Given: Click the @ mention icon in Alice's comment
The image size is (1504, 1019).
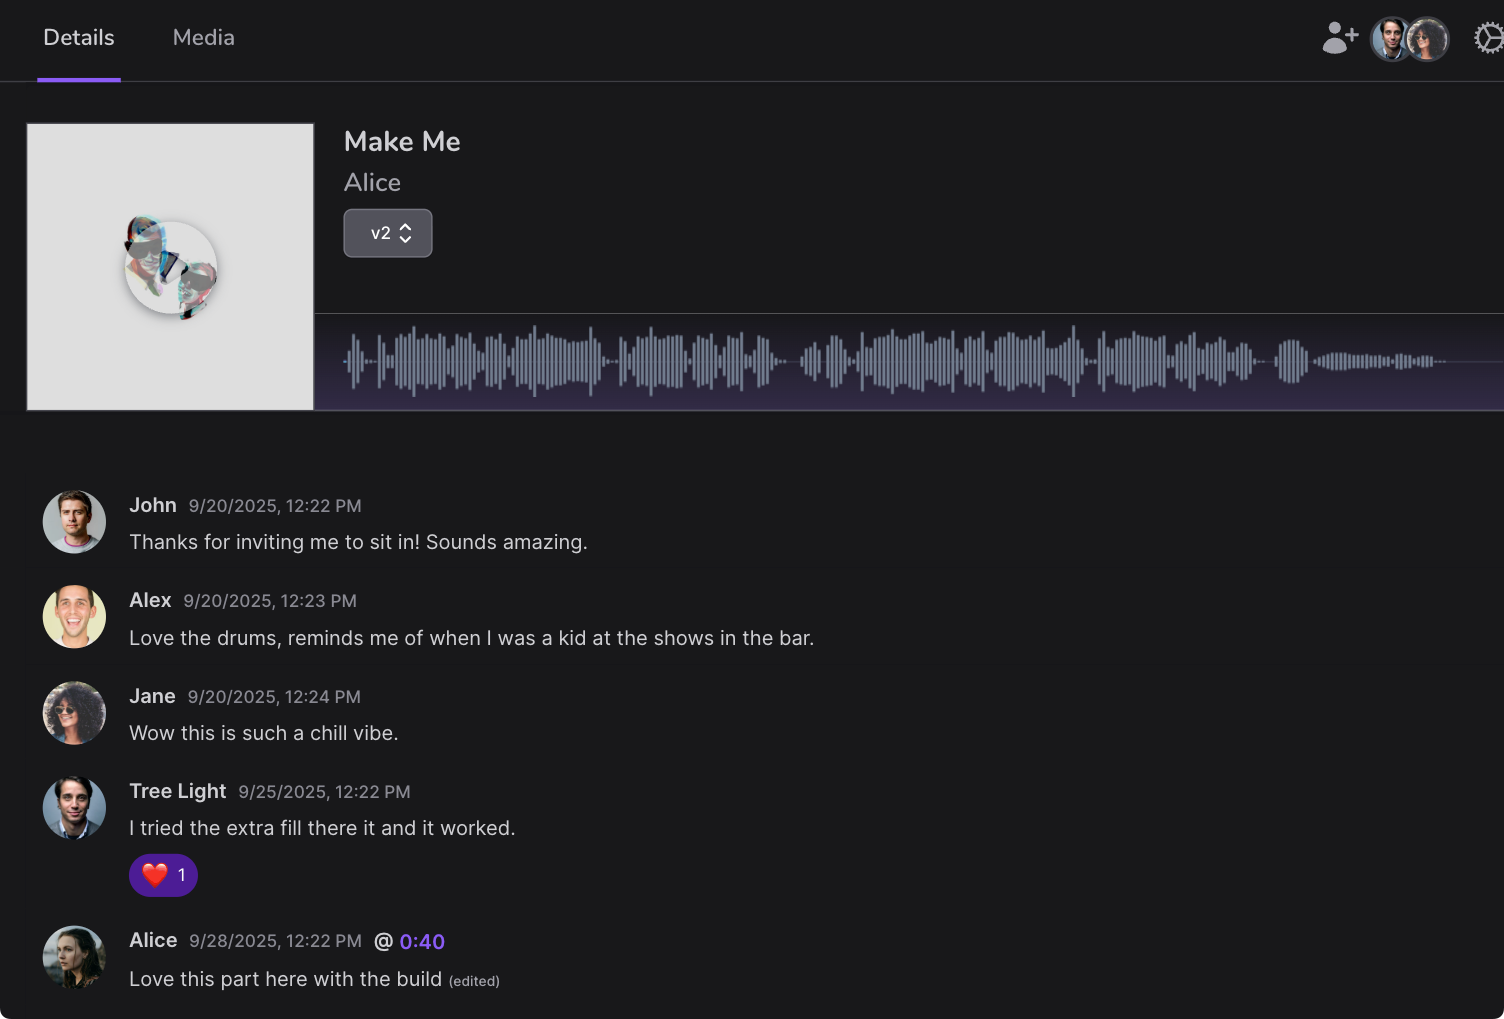Looking at the screenshot, I should point(381,940).
